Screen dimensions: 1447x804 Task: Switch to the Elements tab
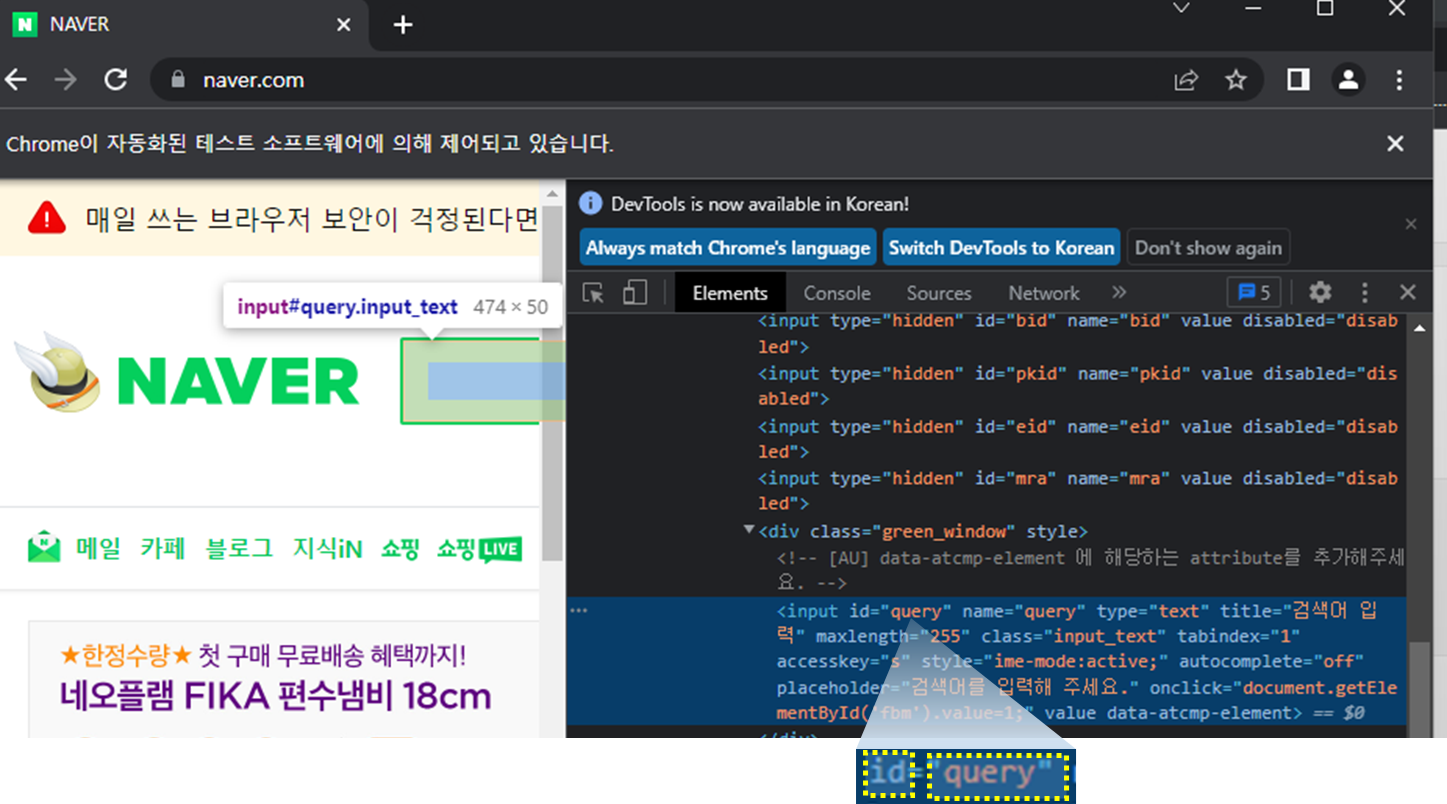click(x=730, y=293)
